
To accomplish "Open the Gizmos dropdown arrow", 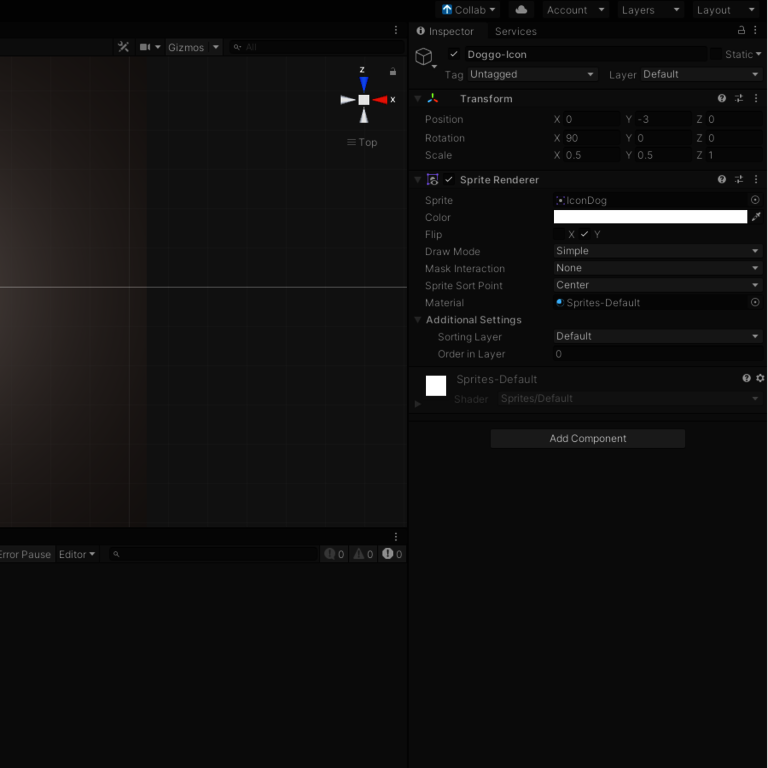I will click(216, 47).
